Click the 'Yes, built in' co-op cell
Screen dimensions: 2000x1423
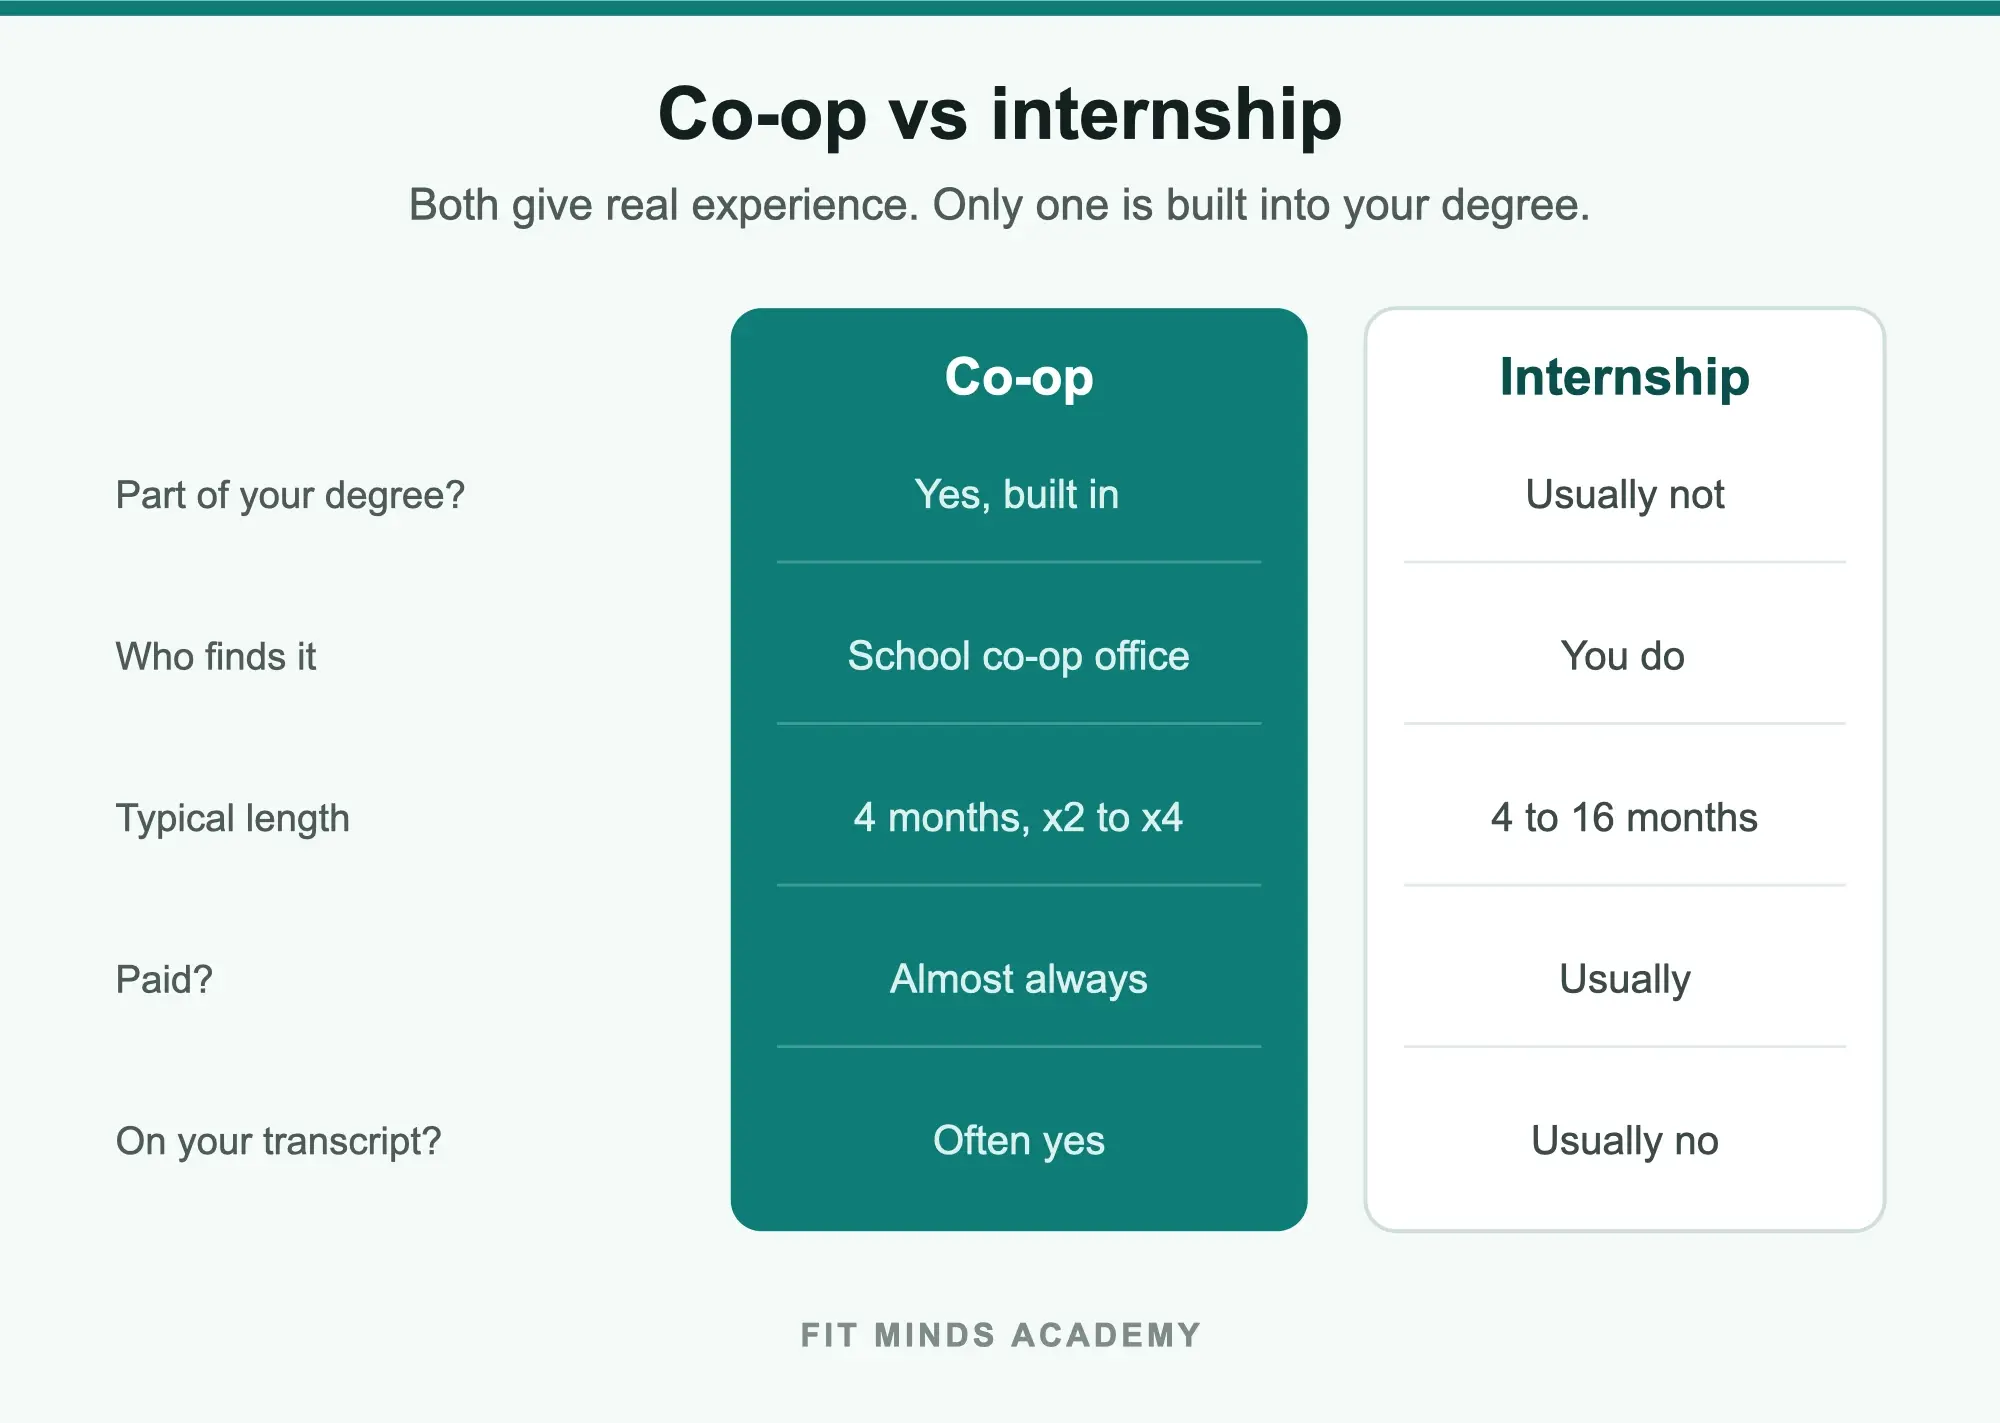pyautogui.click(x=1017, y=495)
